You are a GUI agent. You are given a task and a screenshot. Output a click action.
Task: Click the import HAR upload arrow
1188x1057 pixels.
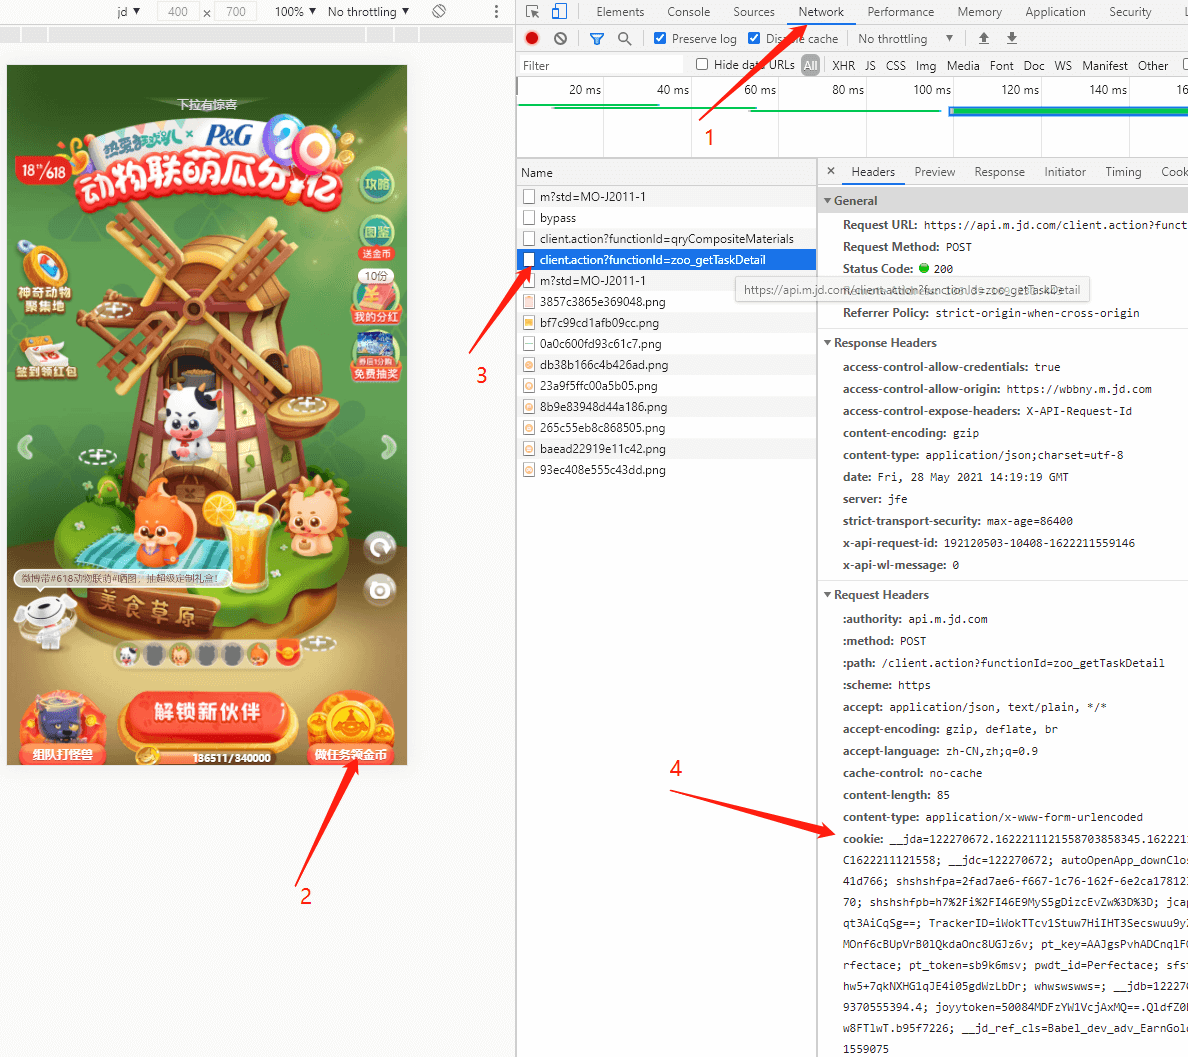[984, 38]
